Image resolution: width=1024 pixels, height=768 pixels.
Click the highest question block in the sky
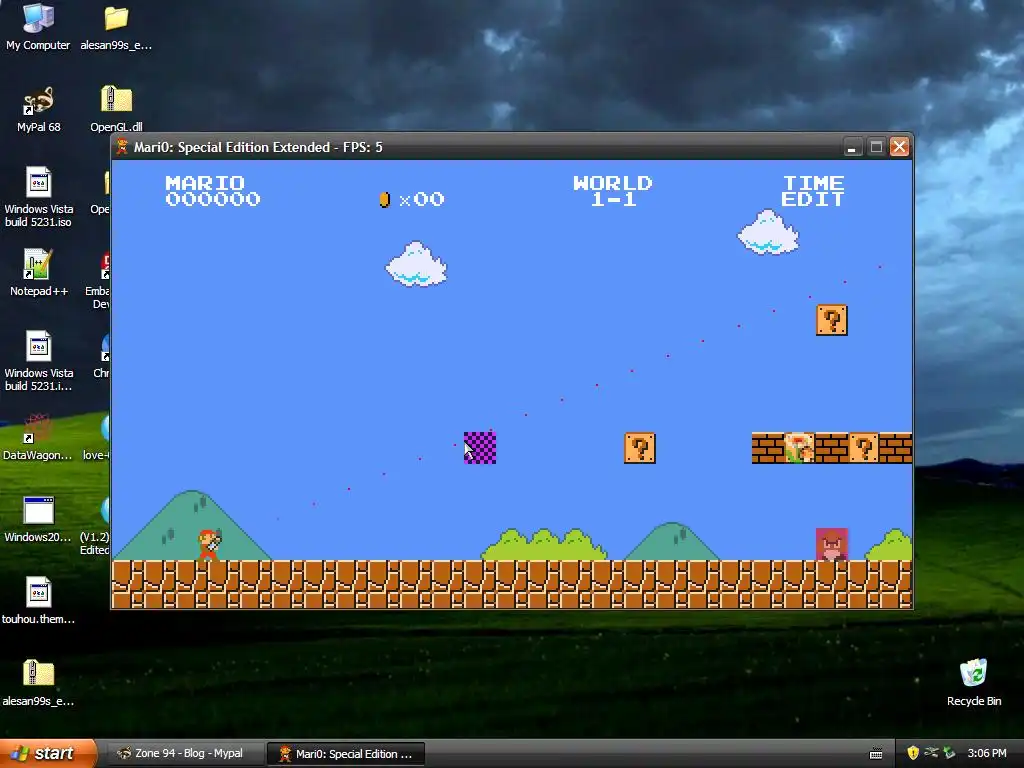point(832,320)
